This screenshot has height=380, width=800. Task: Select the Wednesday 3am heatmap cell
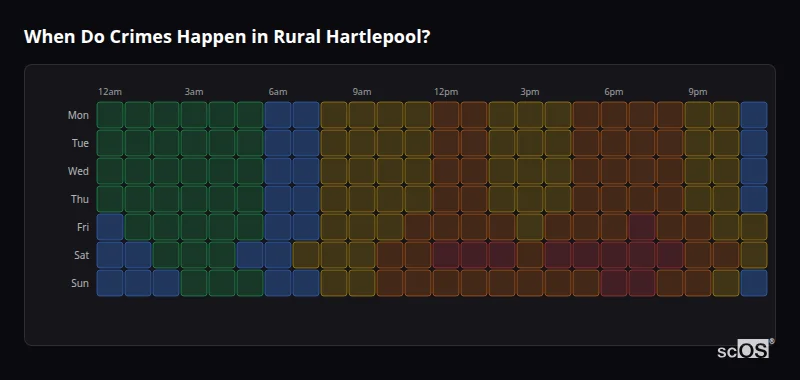pos(194,171)
